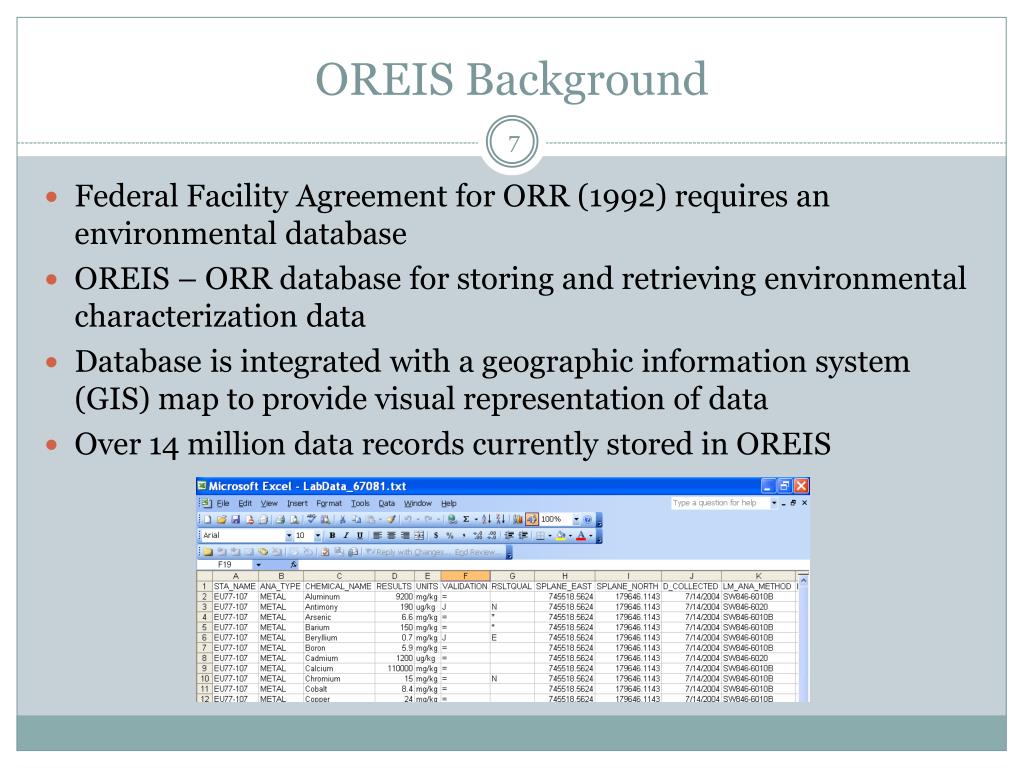This screenshot has width=1024, height=768.
Task: Click the Align Left icon
Action: 377,535
